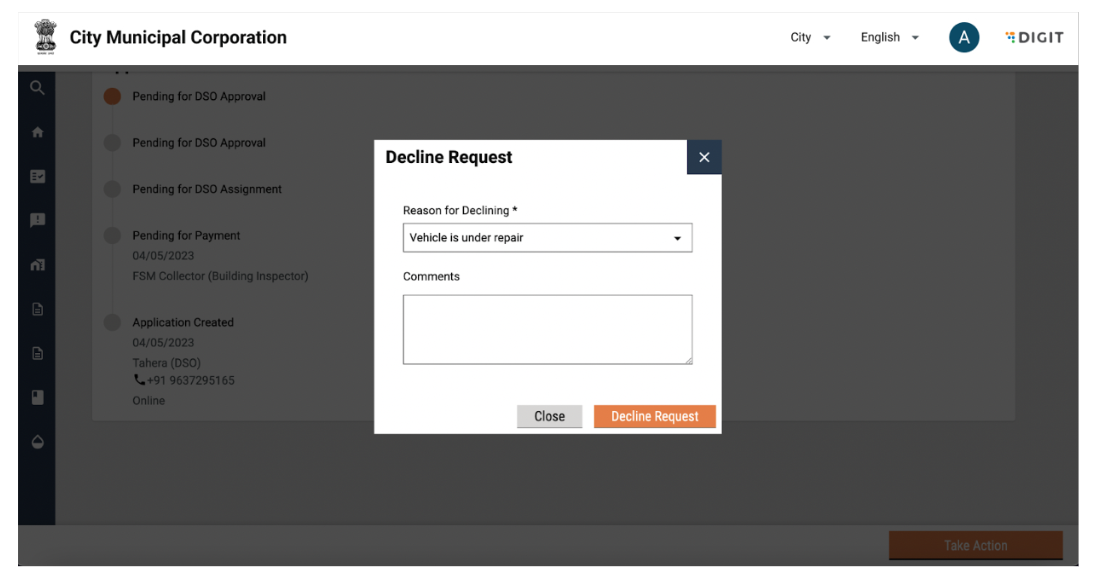Click the DIGIT logo in the header

point(1034,38)
